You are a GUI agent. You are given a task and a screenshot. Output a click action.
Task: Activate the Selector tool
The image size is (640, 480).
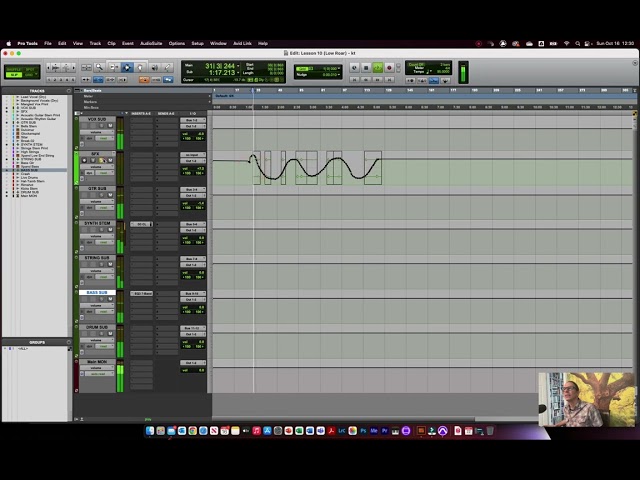(127, 67)
